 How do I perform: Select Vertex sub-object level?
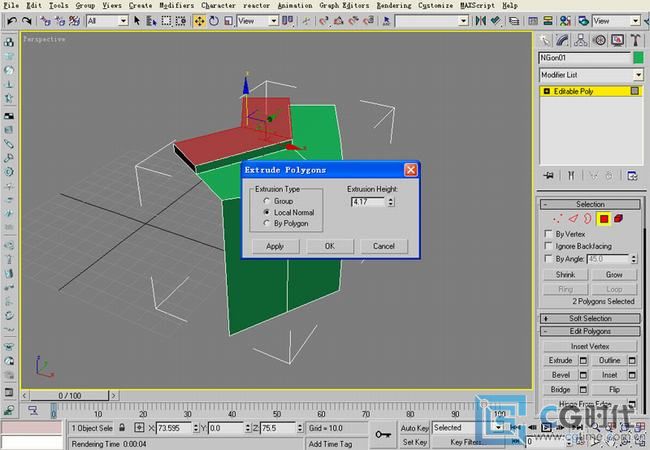[558, 218]
